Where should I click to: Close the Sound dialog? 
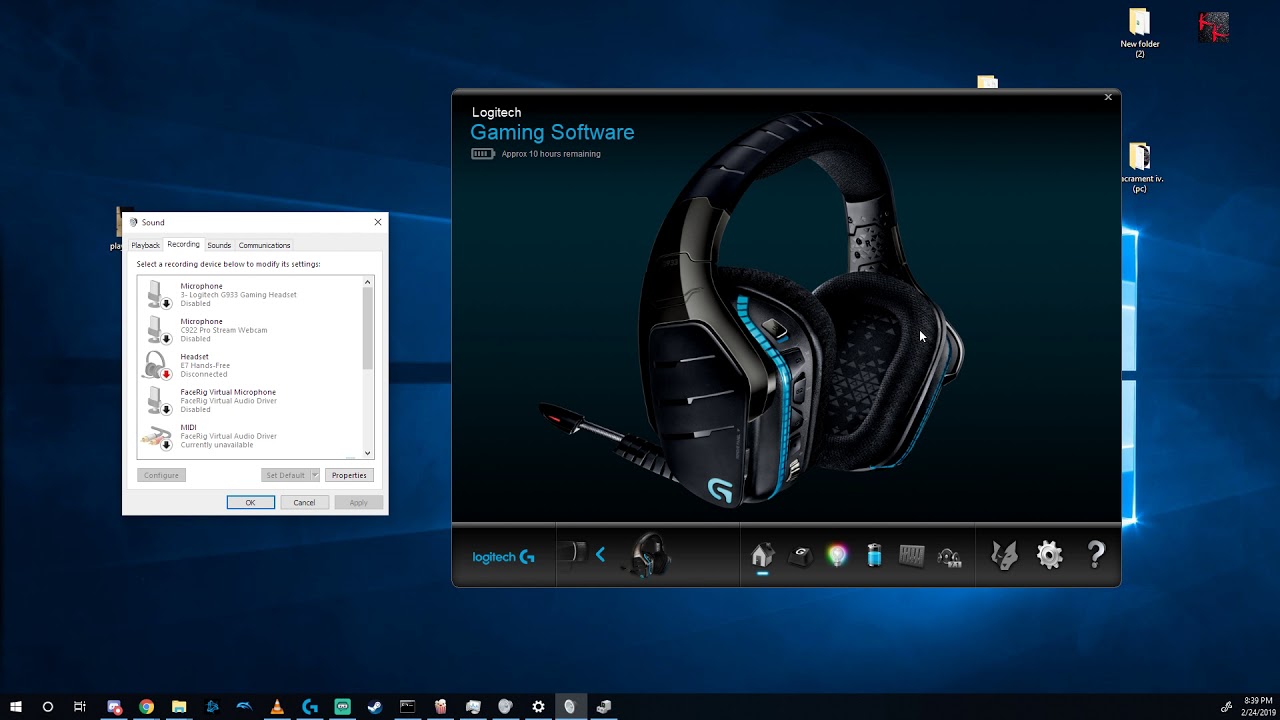point(377,222)
